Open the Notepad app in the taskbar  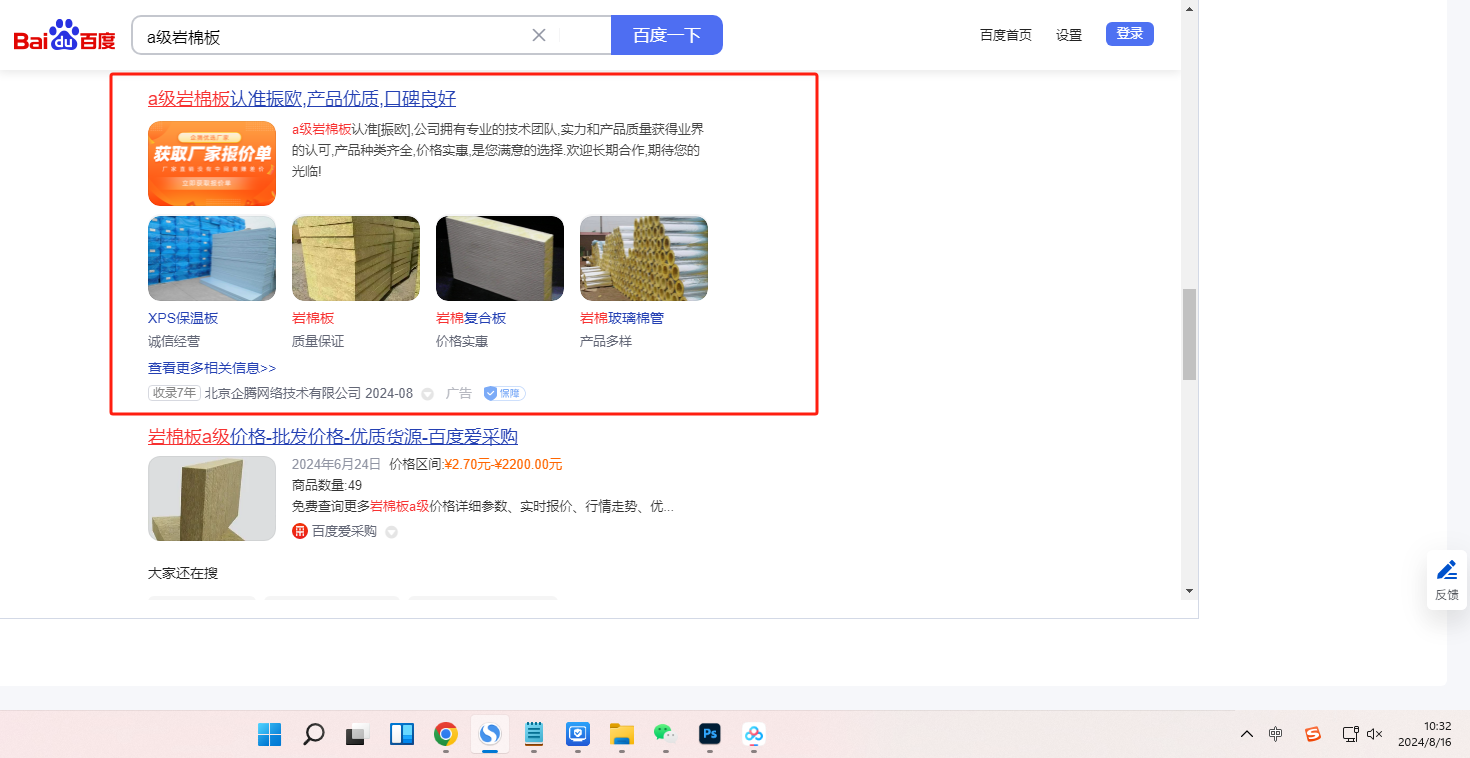pos(534,735)
